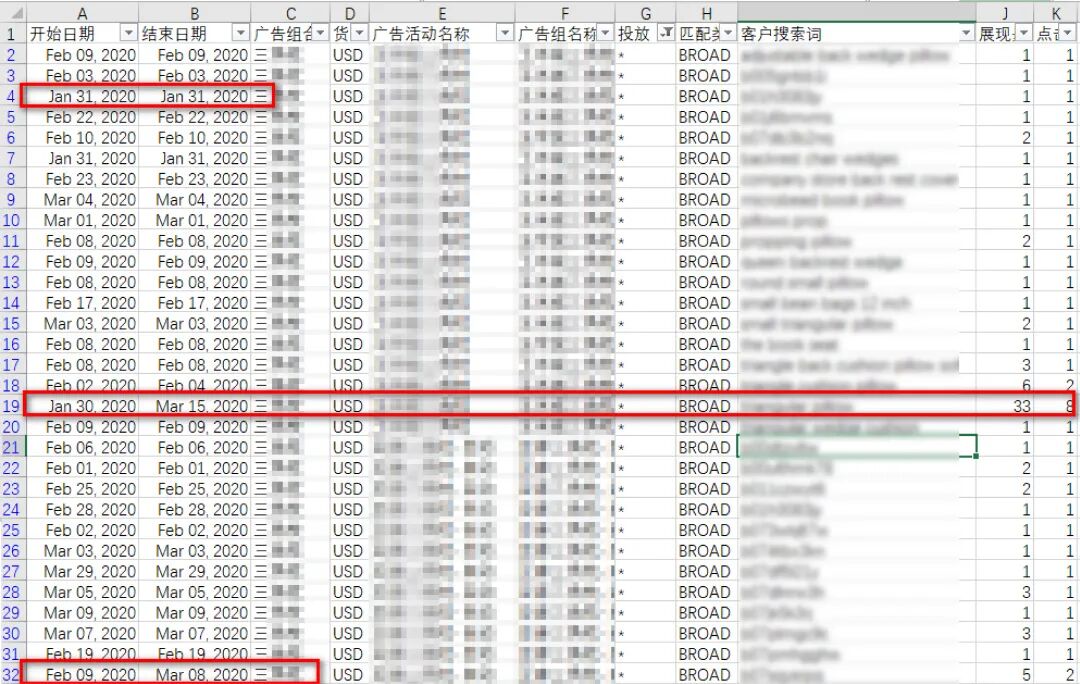Click the impressions value 5 in row 32
This screenshot has width=1080, height=684.
coord(1005,674)
